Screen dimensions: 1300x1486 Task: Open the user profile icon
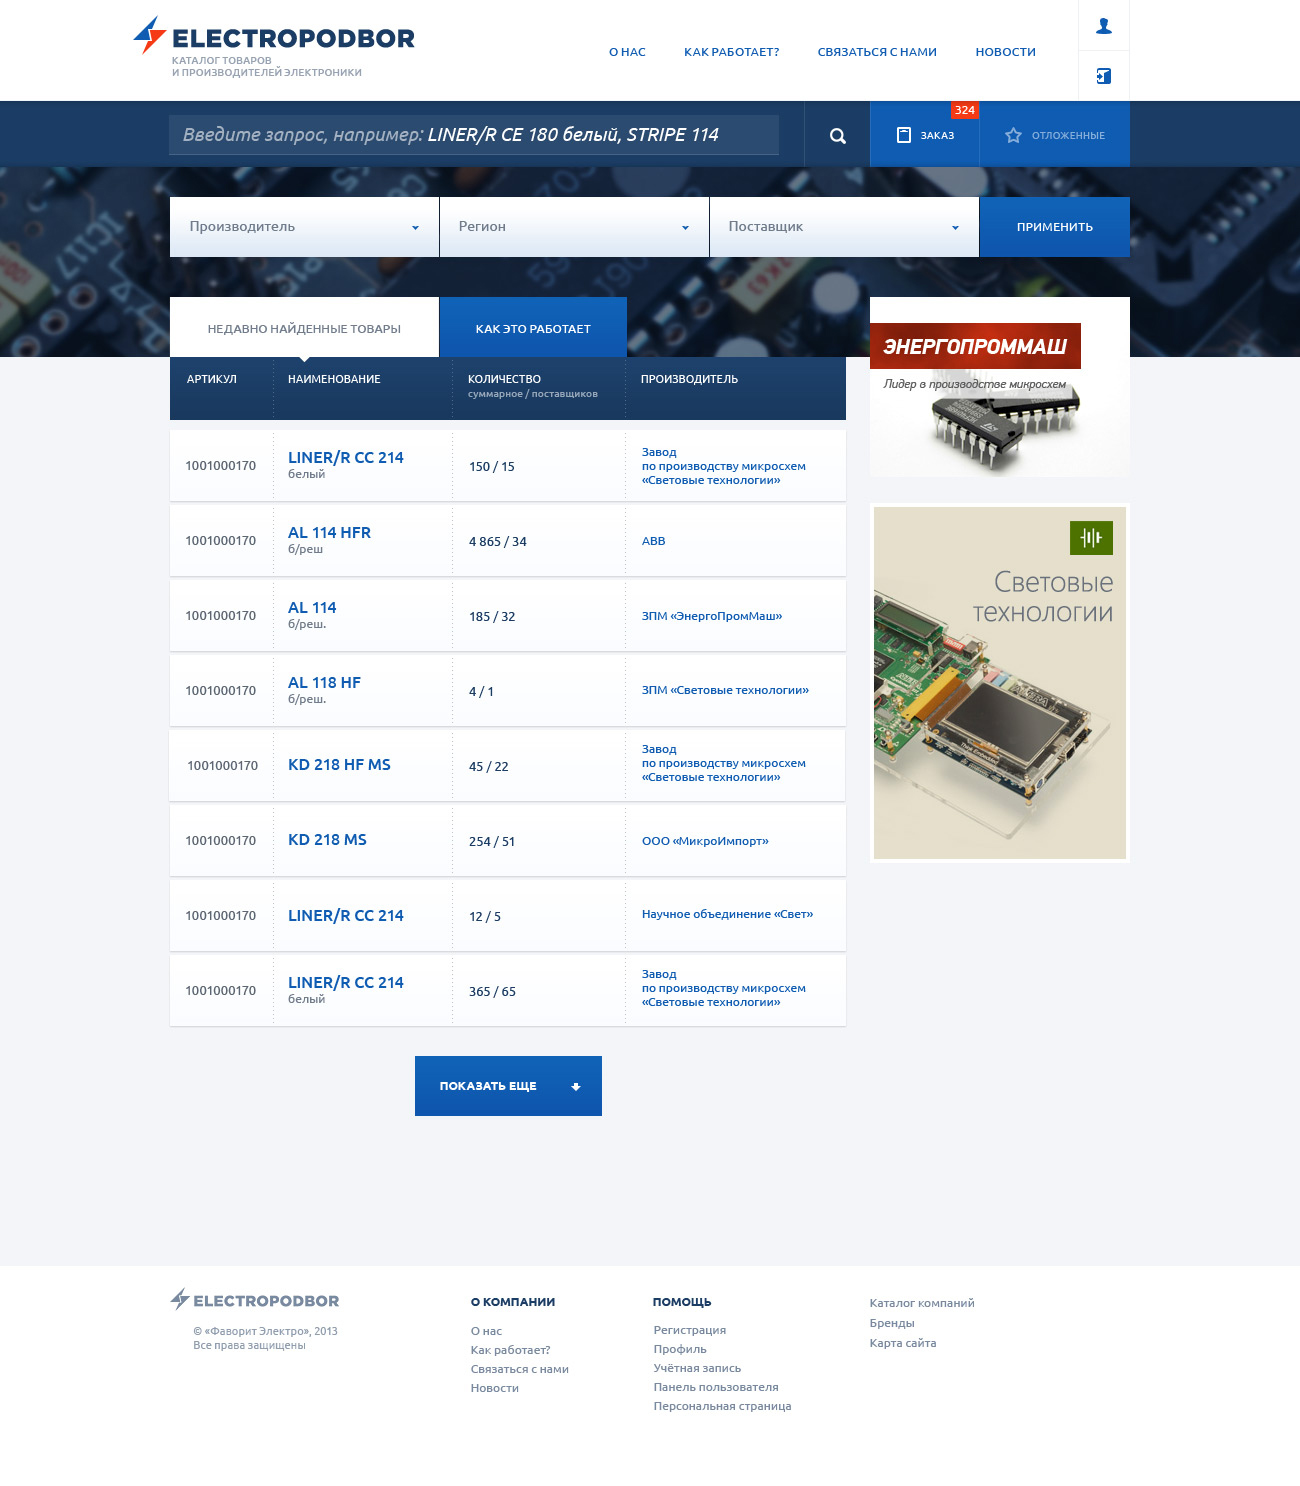[1104, 26]
